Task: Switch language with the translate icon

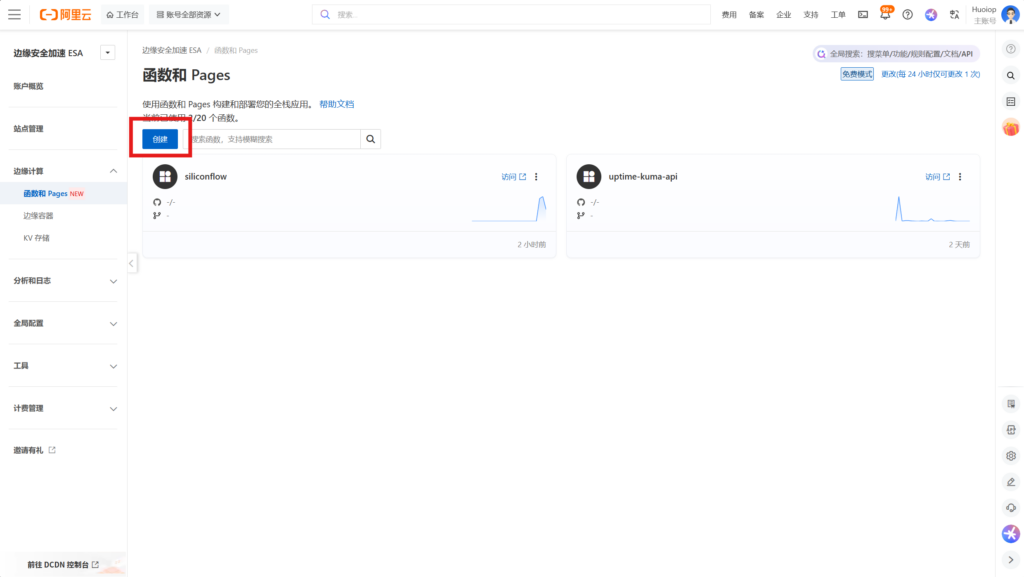Action: click(954, 15)
